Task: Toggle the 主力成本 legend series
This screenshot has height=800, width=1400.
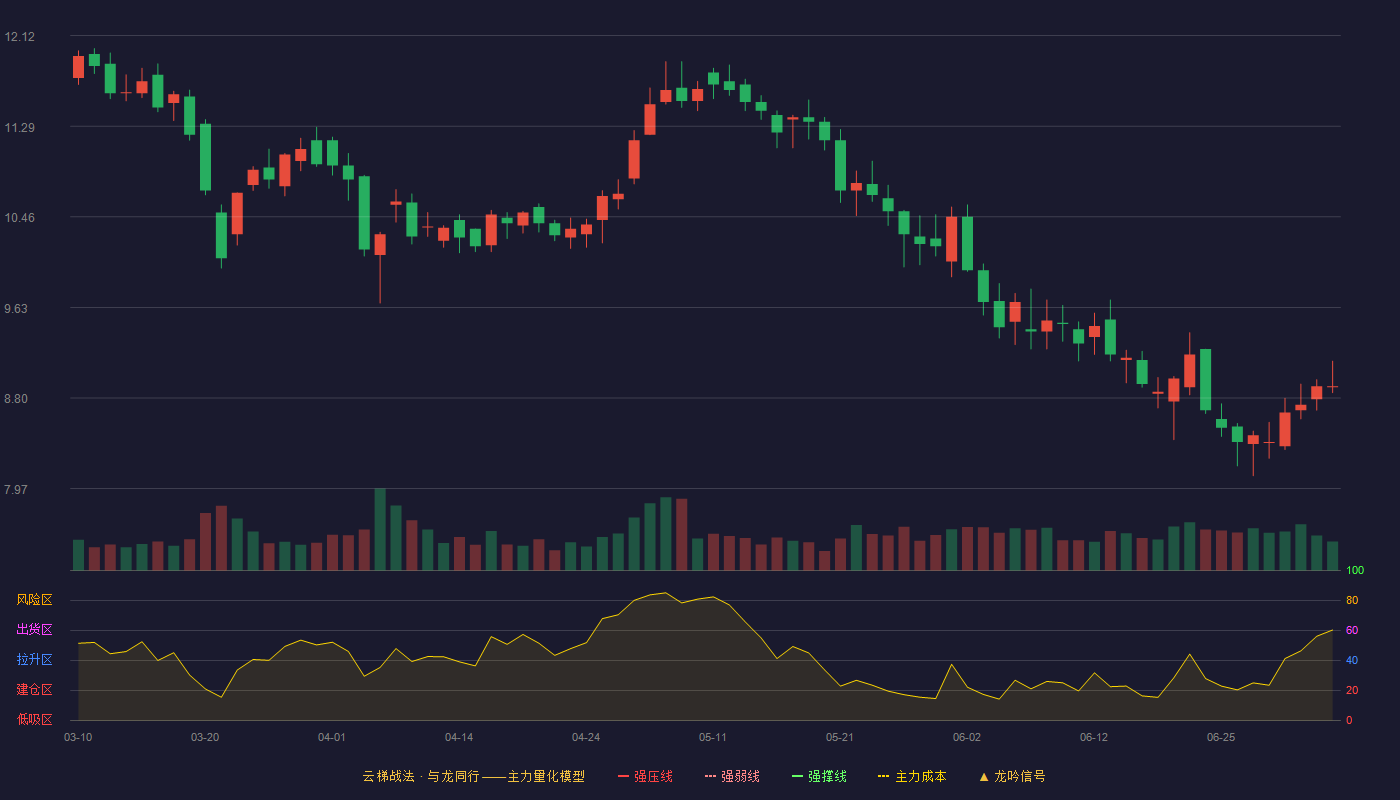Action: click(x=912, y=776)
